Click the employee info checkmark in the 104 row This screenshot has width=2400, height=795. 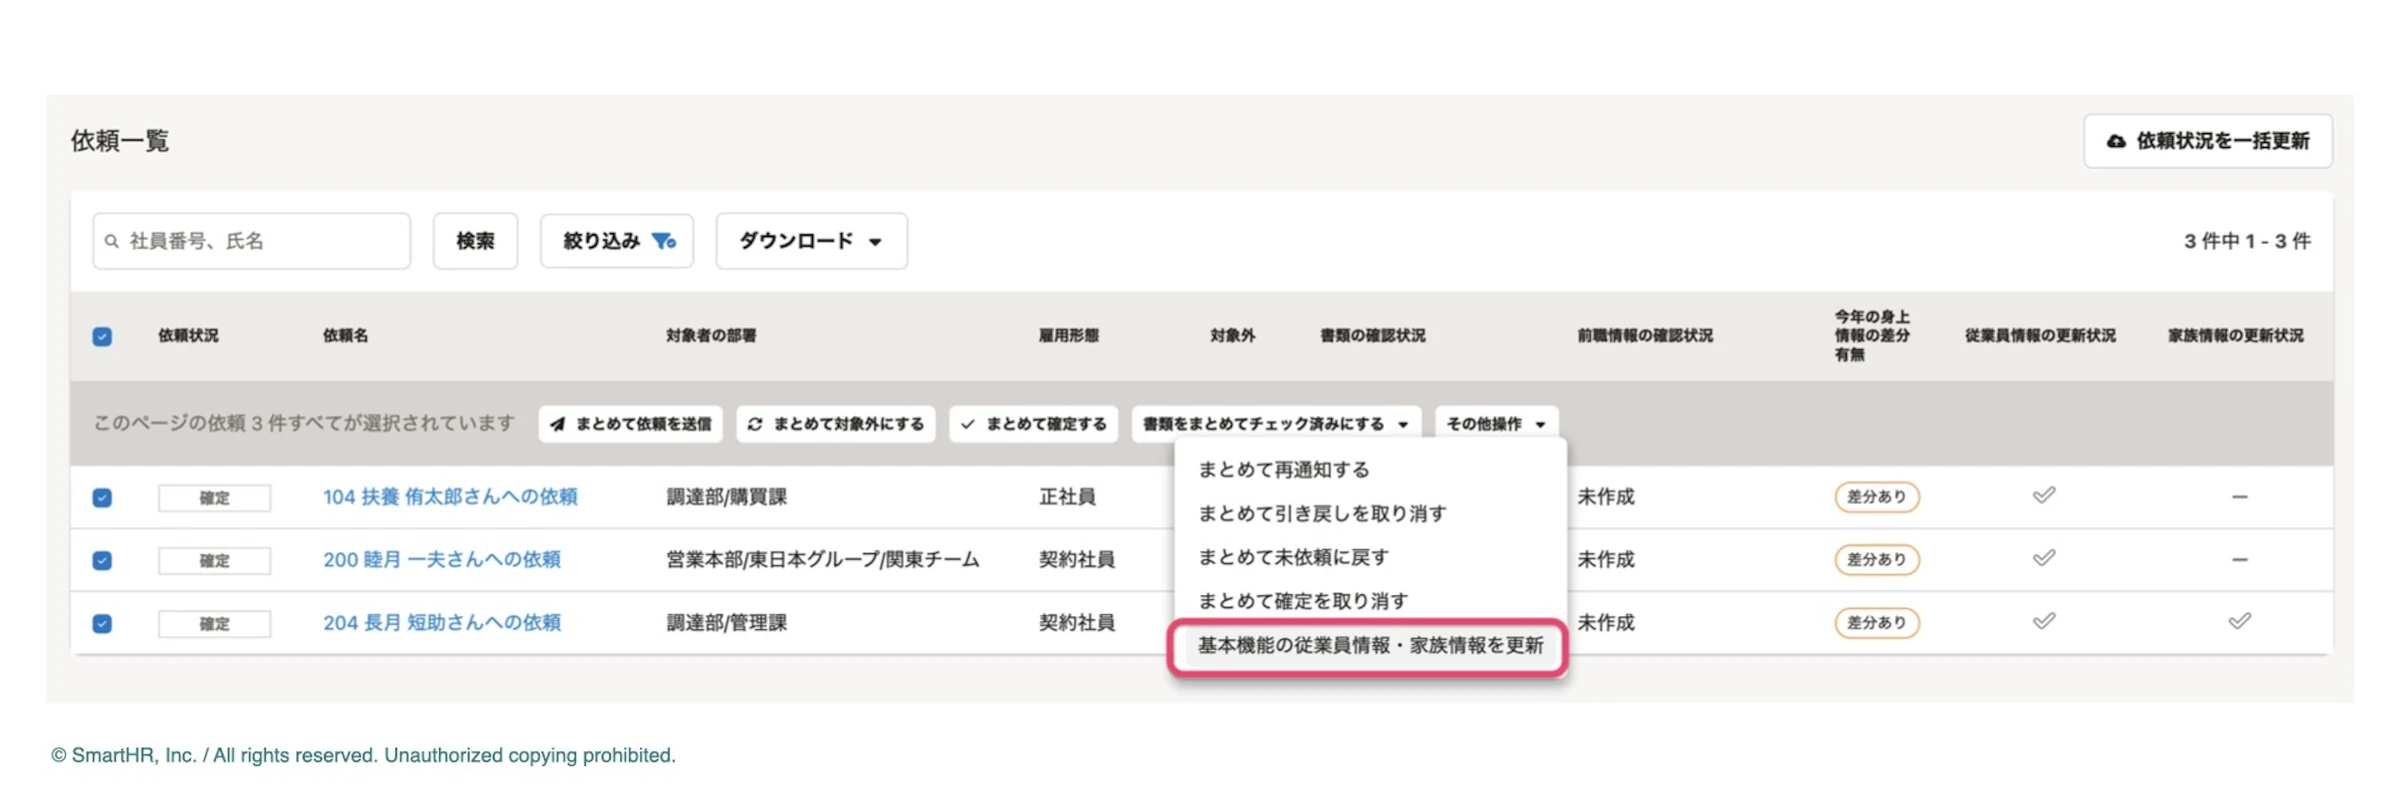(x=2043, y=495)
